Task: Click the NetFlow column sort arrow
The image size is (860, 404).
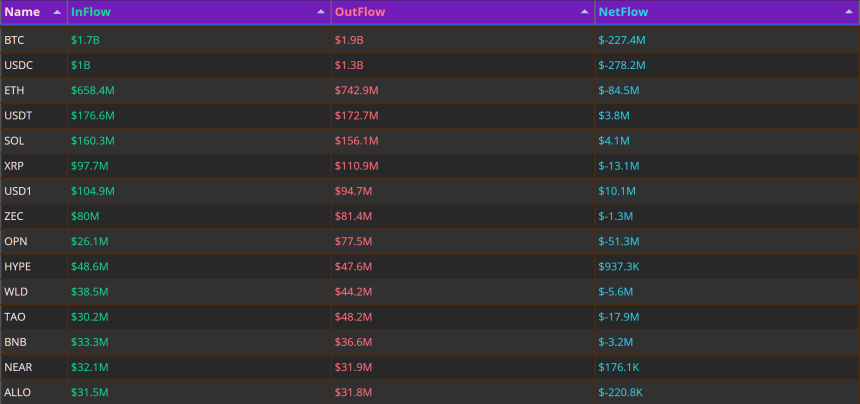Action: point(848,12)
